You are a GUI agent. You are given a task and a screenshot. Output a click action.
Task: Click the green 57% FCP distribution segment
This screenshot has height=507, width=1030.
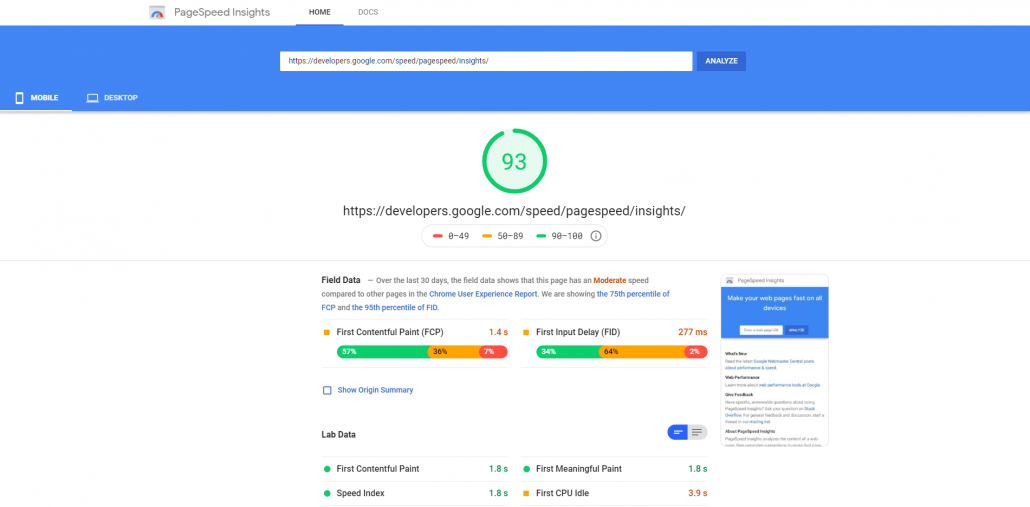pos(382,352)
